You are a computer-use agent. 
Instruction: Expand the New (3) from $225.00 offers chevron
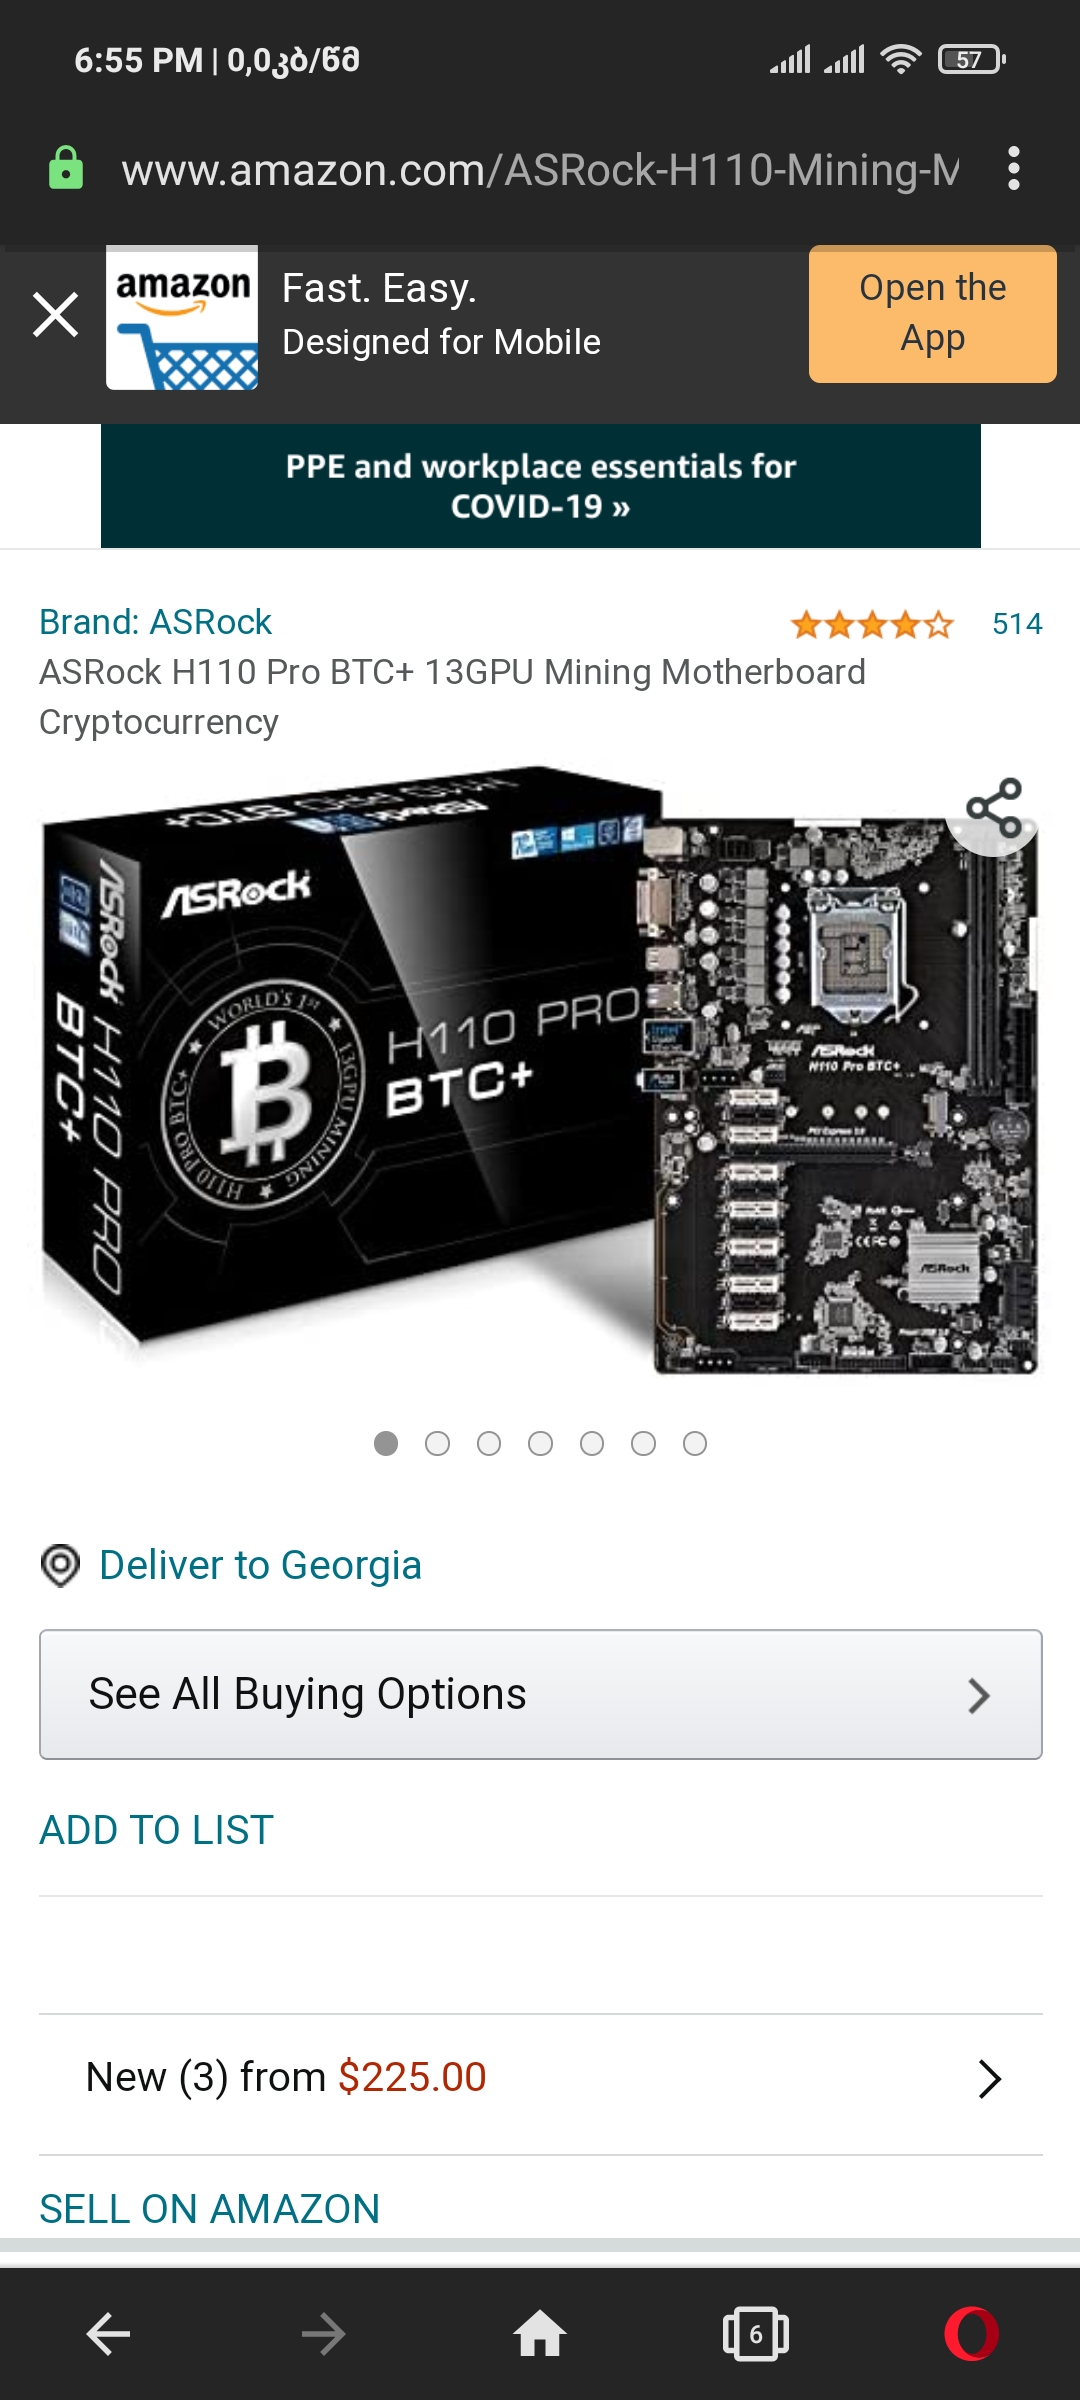(989, 2078)
